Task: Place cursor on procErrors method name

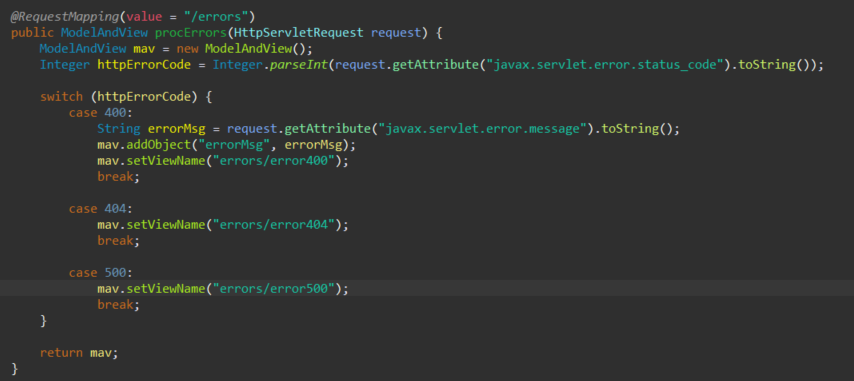Action: 191,32
